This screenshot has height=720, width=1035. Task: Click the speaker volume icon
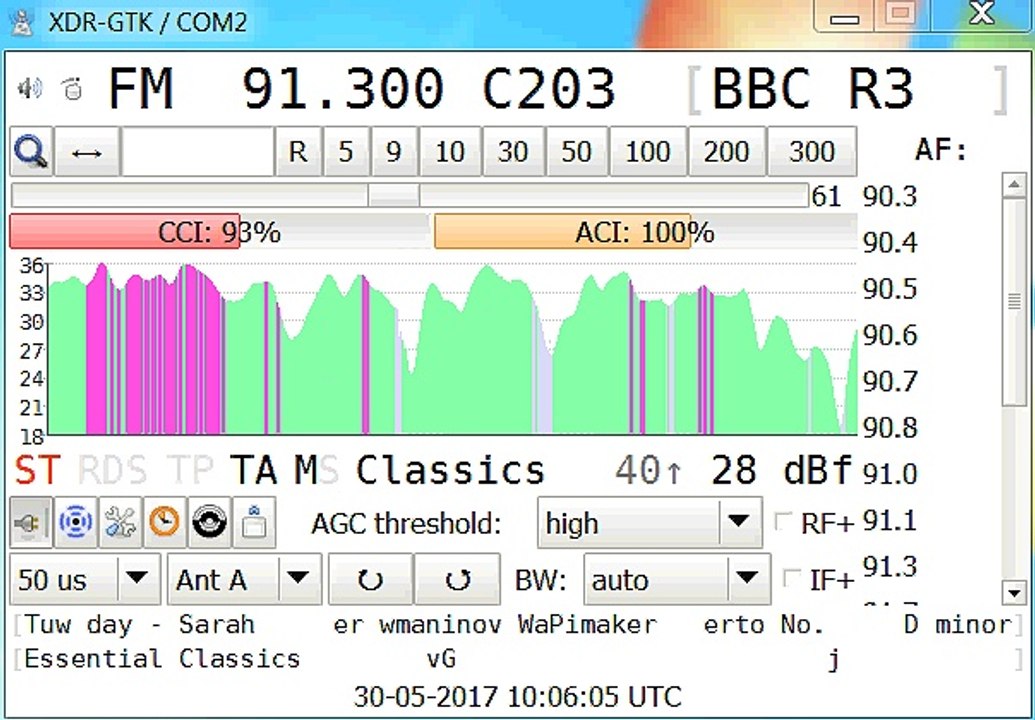coord(30,88)
